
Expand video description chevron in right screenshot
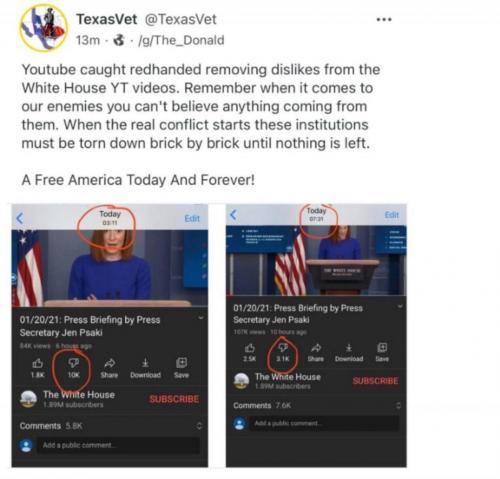[400, 306]
